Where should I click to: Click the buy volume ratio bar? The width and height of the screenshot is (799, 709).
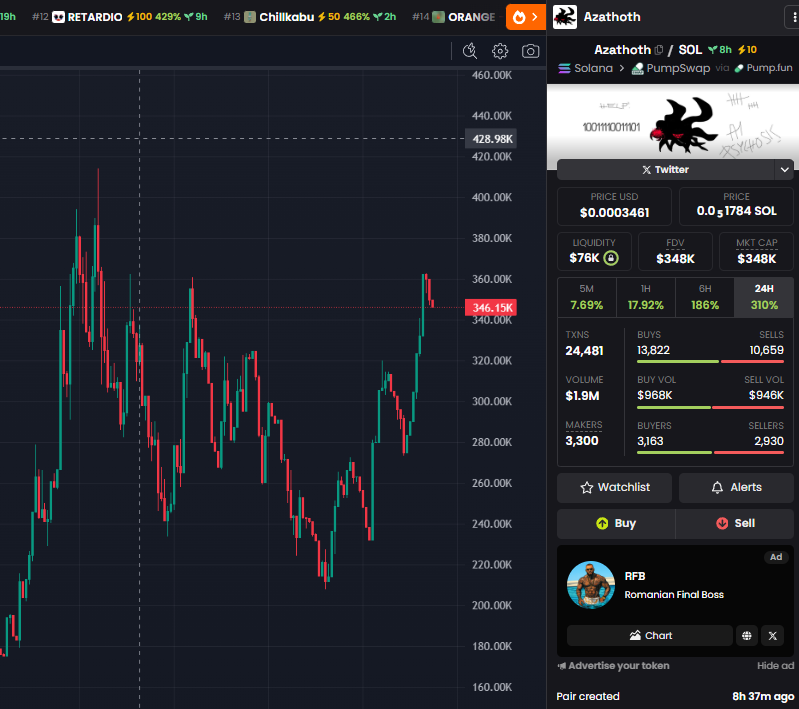[x=710, y=408]
